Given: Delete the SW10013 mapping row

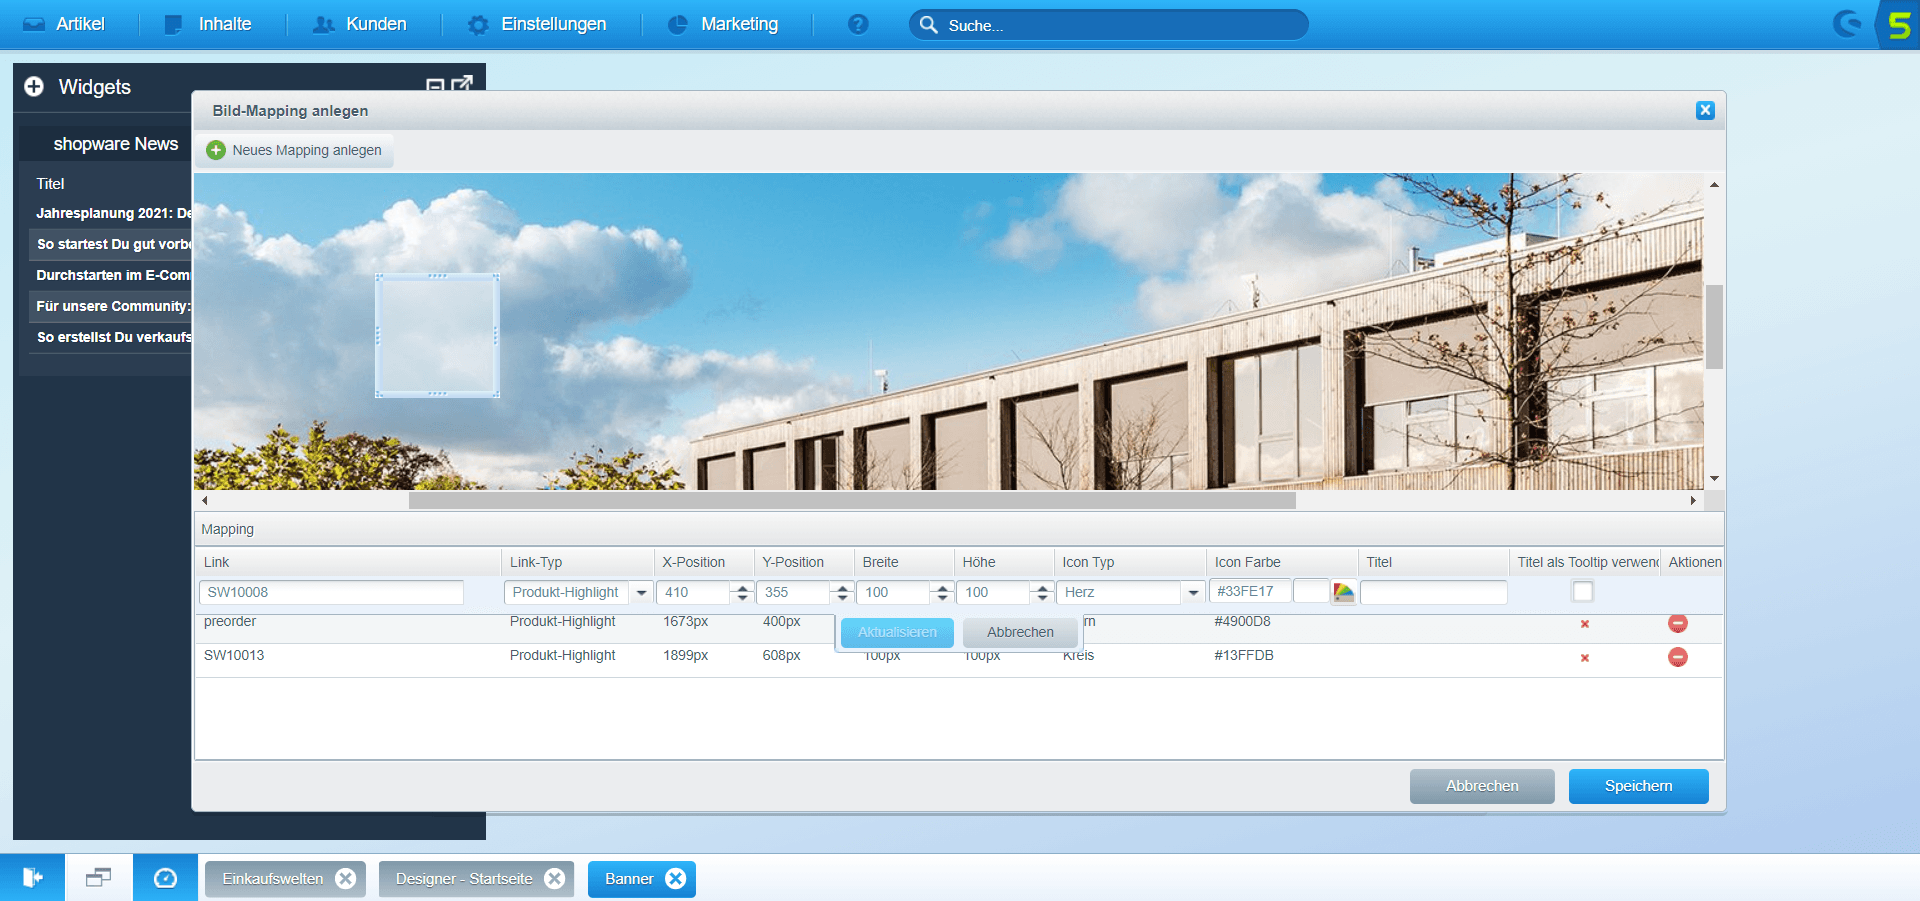Looking at the screenshot, I should 1678,657.
